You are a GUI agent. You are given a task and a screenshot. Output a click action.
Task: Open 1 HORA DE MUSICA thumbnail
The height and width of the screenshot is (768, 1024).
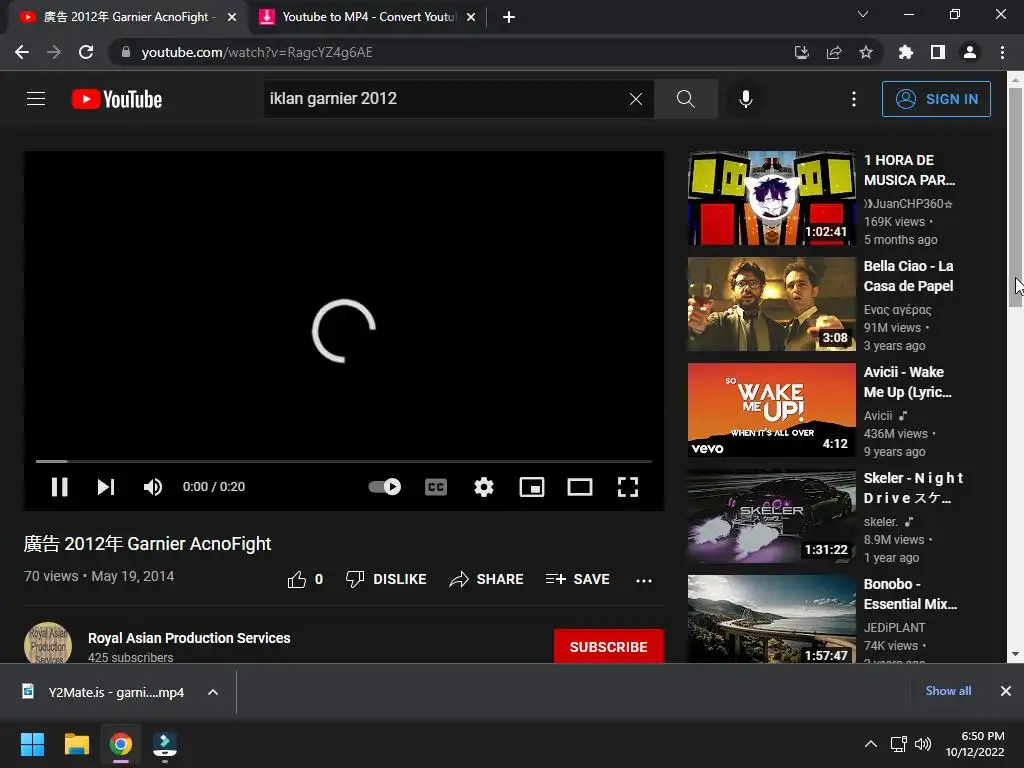point(771,198)
